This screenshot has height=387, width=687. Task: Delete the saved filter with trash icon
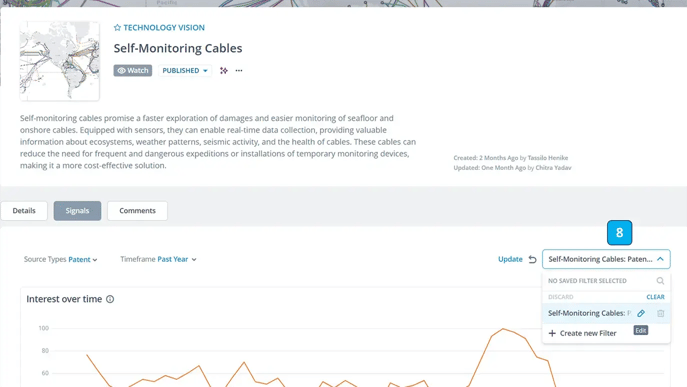coord(661,313)
